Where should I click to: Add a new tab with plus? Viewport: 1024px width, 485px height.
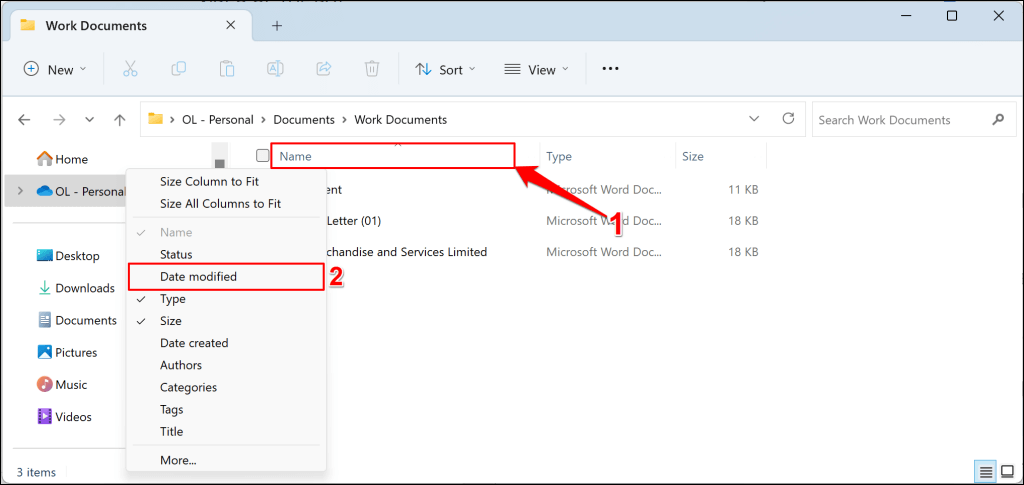click(x=277, y=25)
